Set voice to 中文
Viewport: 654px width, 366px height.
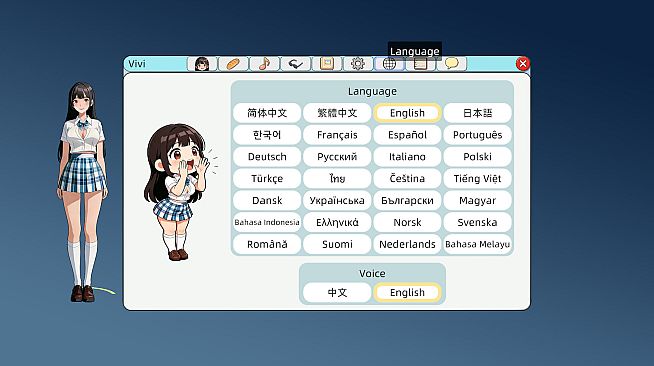337,292
